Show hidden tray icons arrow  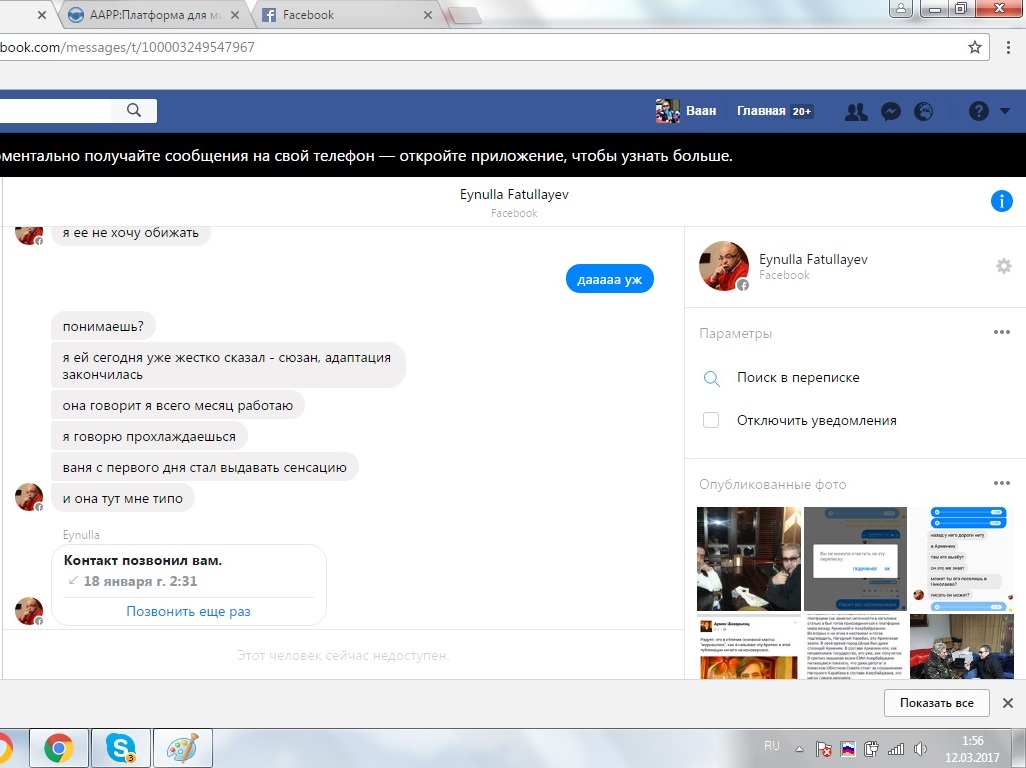click(799, 749)
